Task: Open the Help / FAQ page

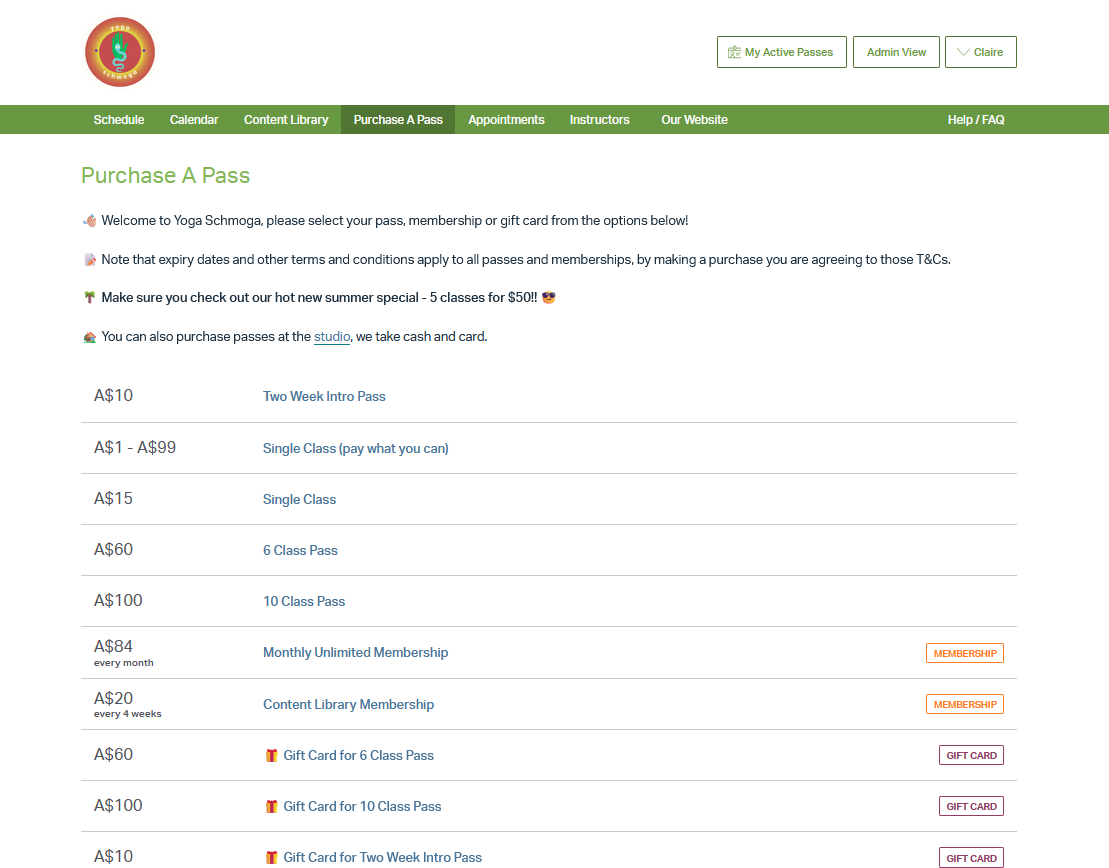Action: pyautogui.click(x=976, y=119)
